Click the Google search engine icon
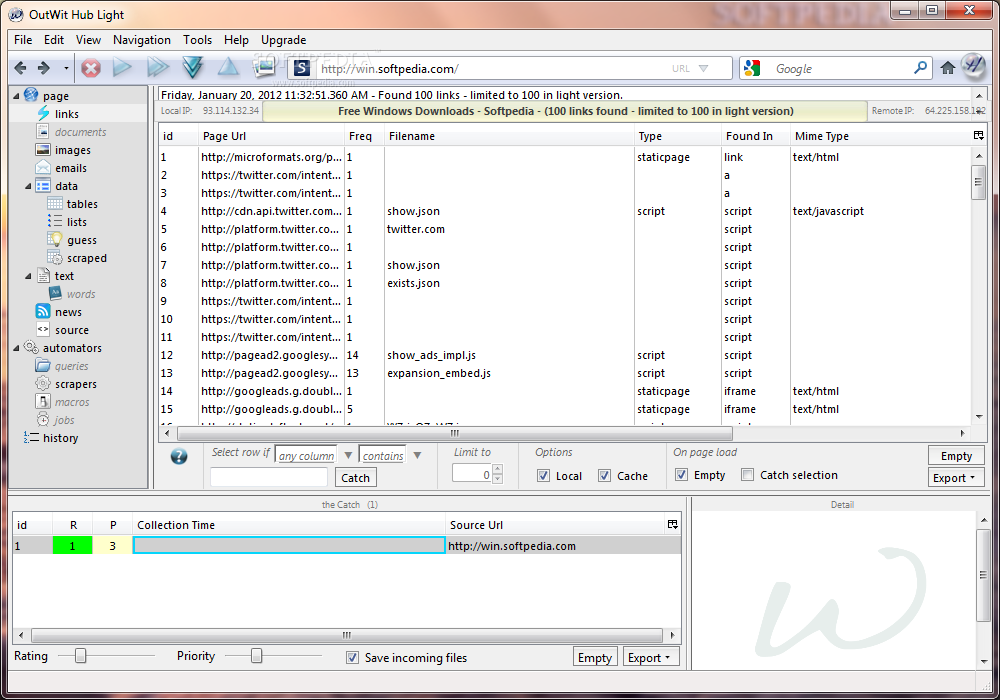Screen dimensions: 1000x700 point(753,68)
